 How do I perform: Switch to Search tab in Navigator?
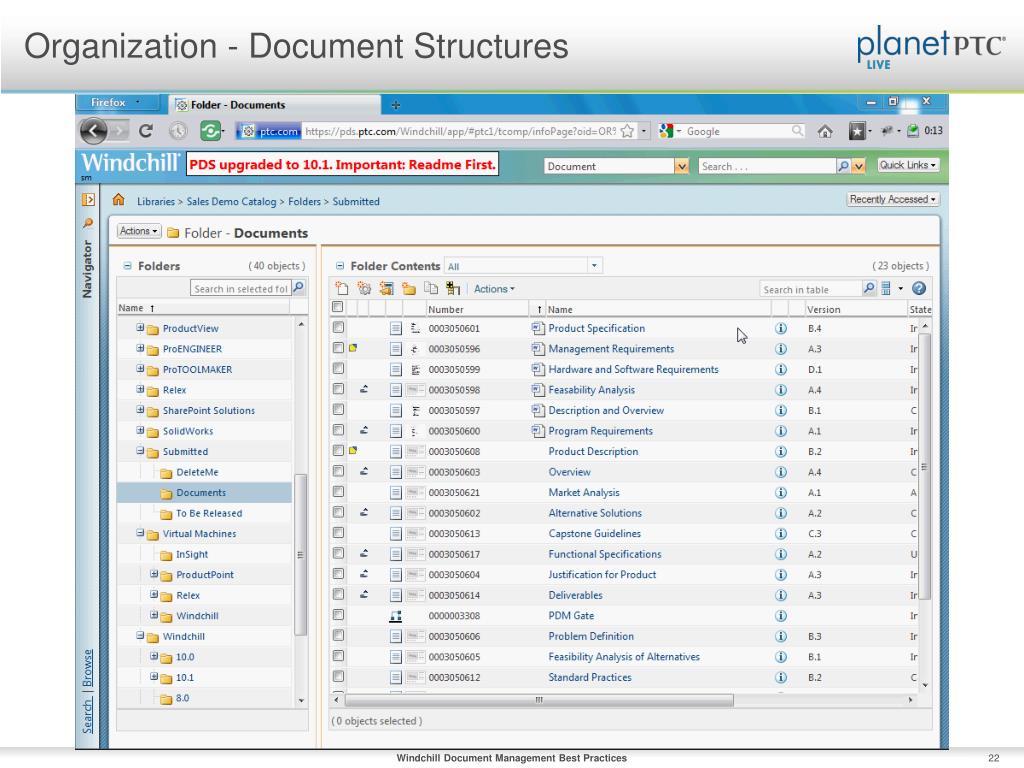[88, 716]
